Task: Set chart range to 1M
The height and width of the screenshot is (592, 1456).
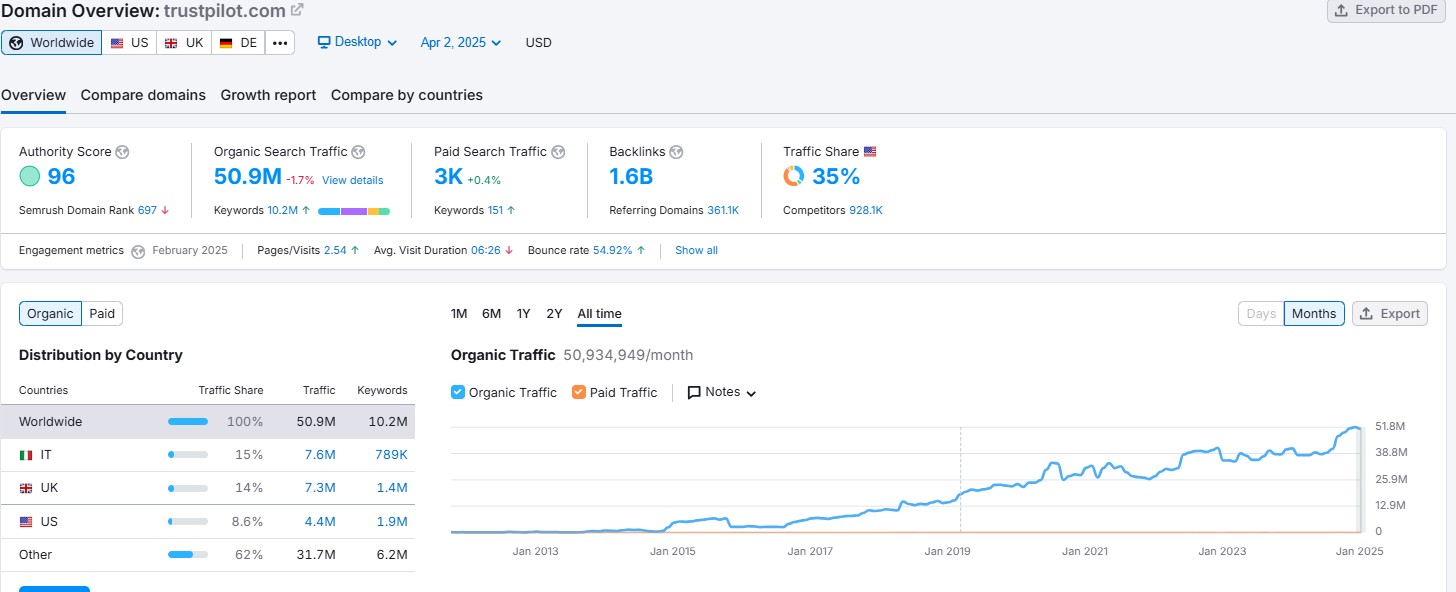Action: click(x=459, y=314)
